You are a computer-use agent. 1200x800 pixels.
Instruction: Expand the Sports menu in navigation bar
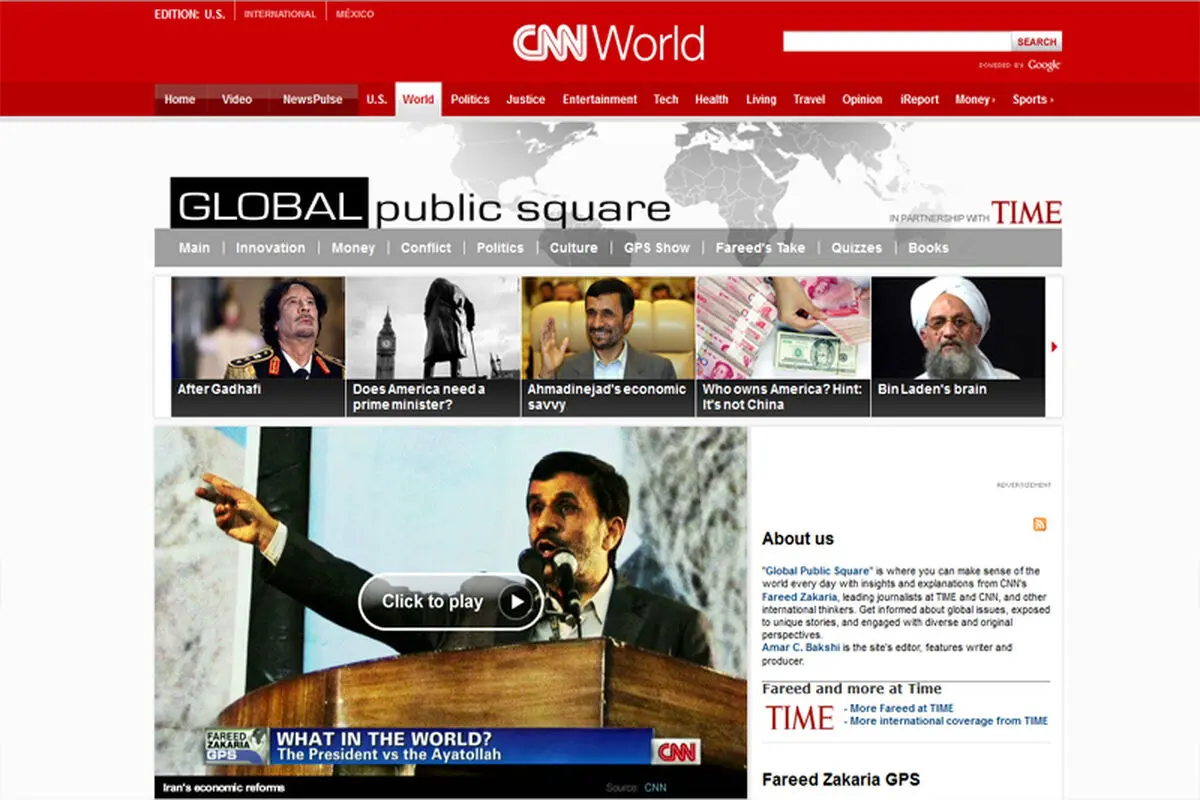click(x=1032, y=99)
